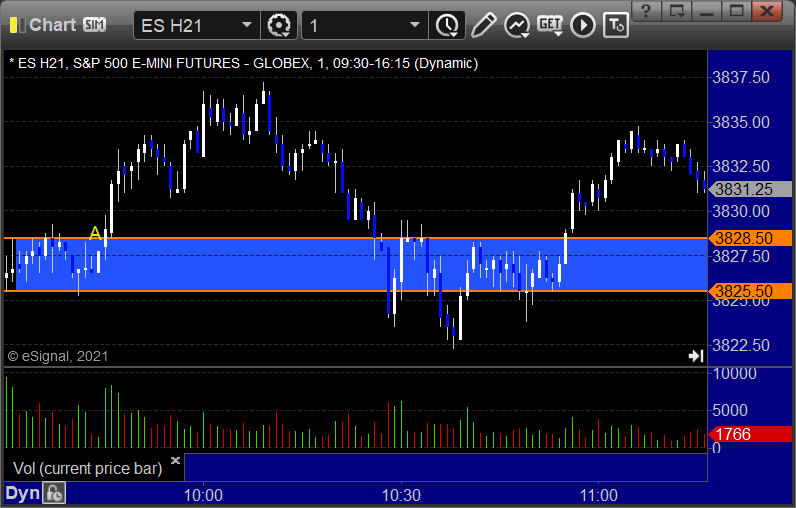
Task: Click the yellow link indicator beside Chart
Action: click(x=17, y=25)
